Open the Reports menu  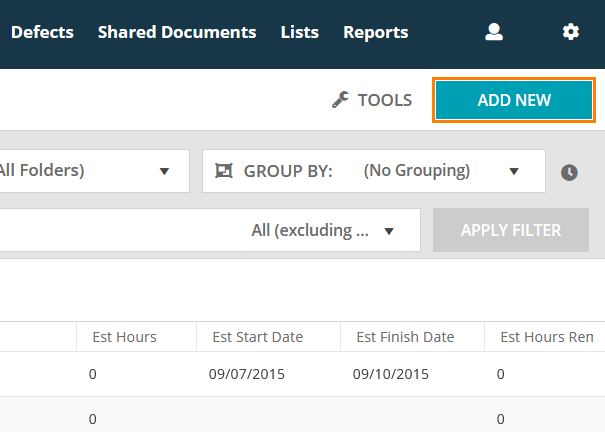point(375,32)
